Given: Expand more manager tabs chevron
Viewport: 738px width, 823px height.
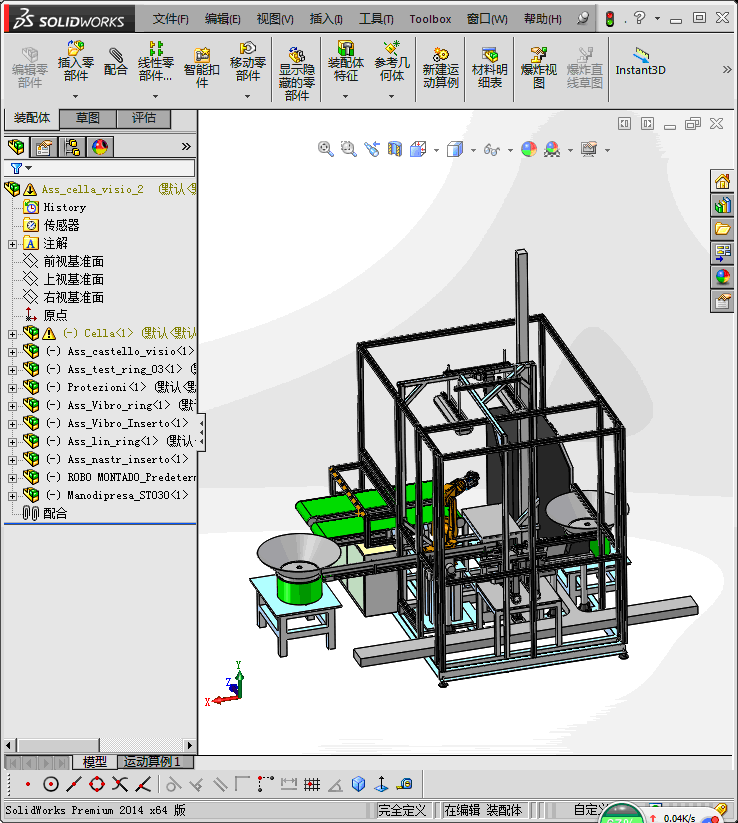Looking at the screenshot, I should [x=186, y=146].
